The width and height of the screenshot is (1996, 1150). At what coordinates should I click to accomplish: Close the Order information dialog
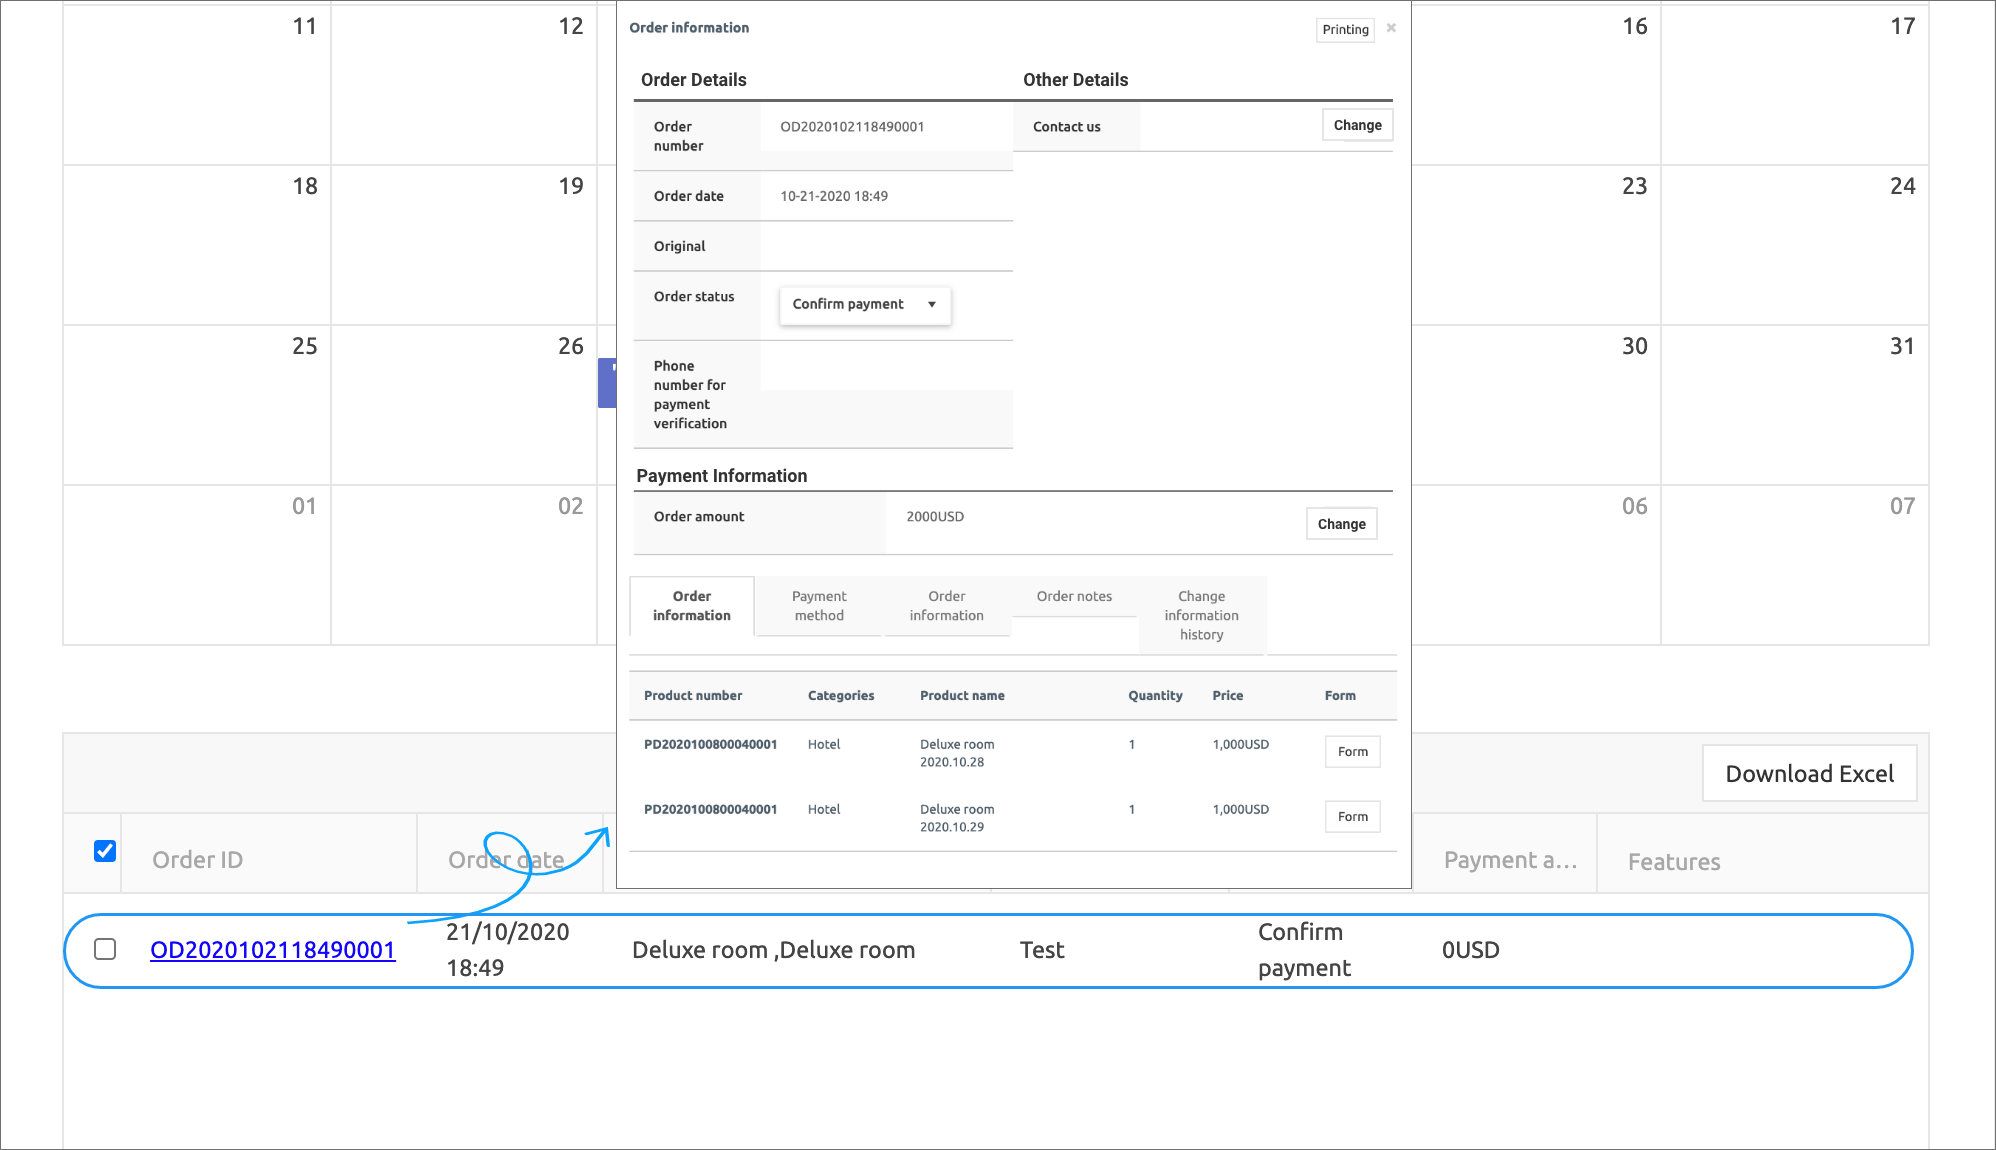1391,28
